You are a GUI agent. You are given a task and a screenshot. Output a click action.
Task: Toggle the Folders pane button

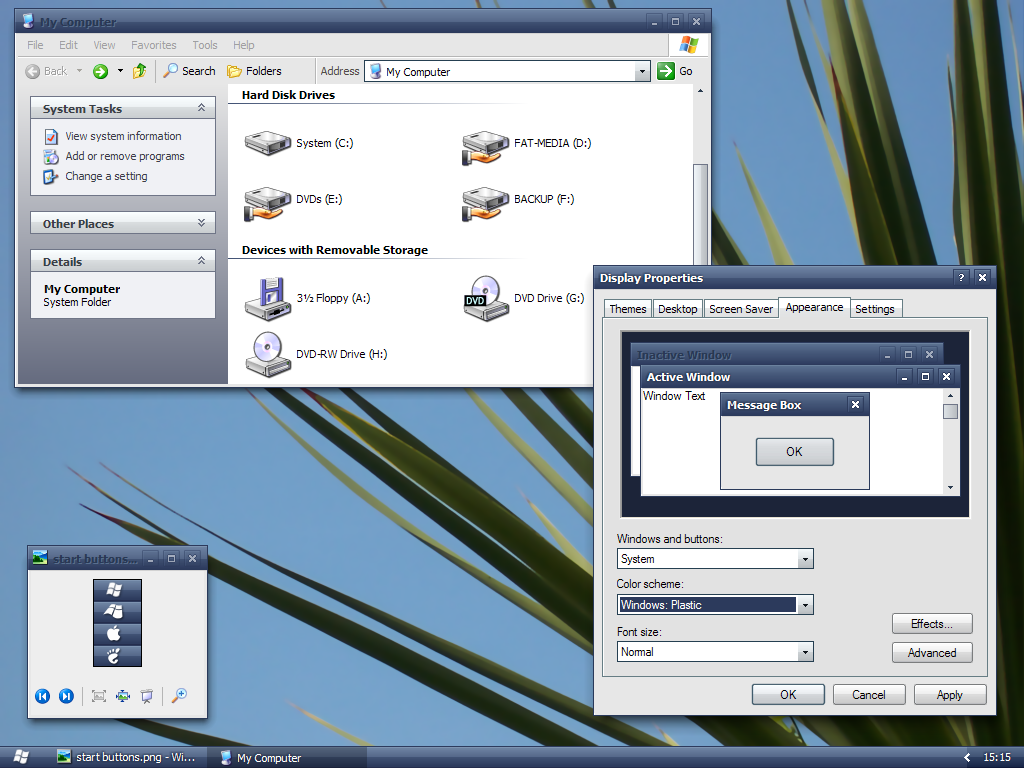[x=254, y=71]
